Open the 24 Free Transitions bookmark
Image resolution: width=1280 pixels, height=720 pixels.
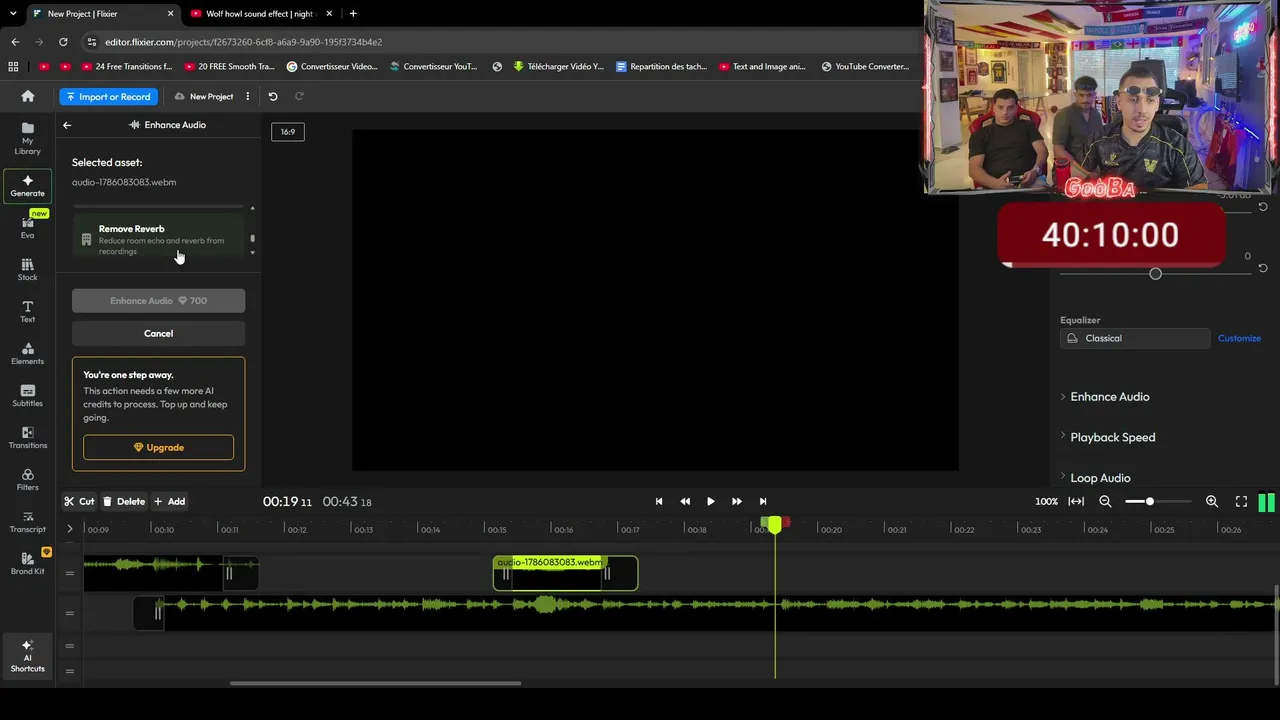126,67
